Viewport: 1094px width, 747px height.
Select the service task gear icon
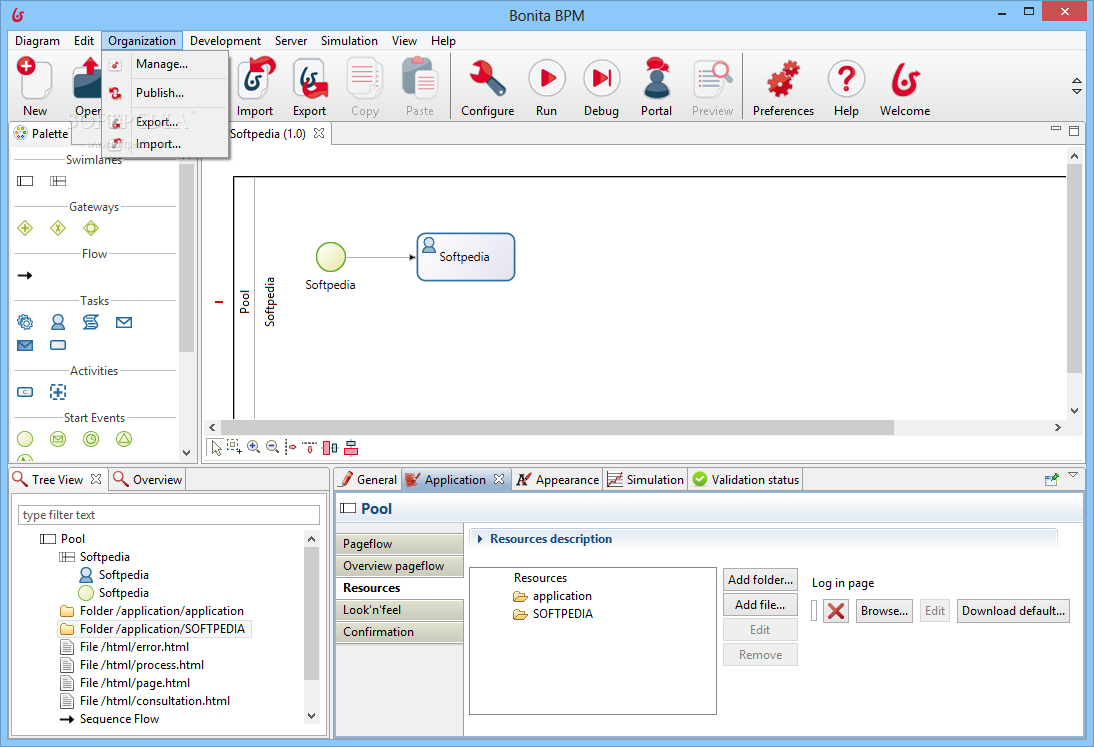coord(25,322)
